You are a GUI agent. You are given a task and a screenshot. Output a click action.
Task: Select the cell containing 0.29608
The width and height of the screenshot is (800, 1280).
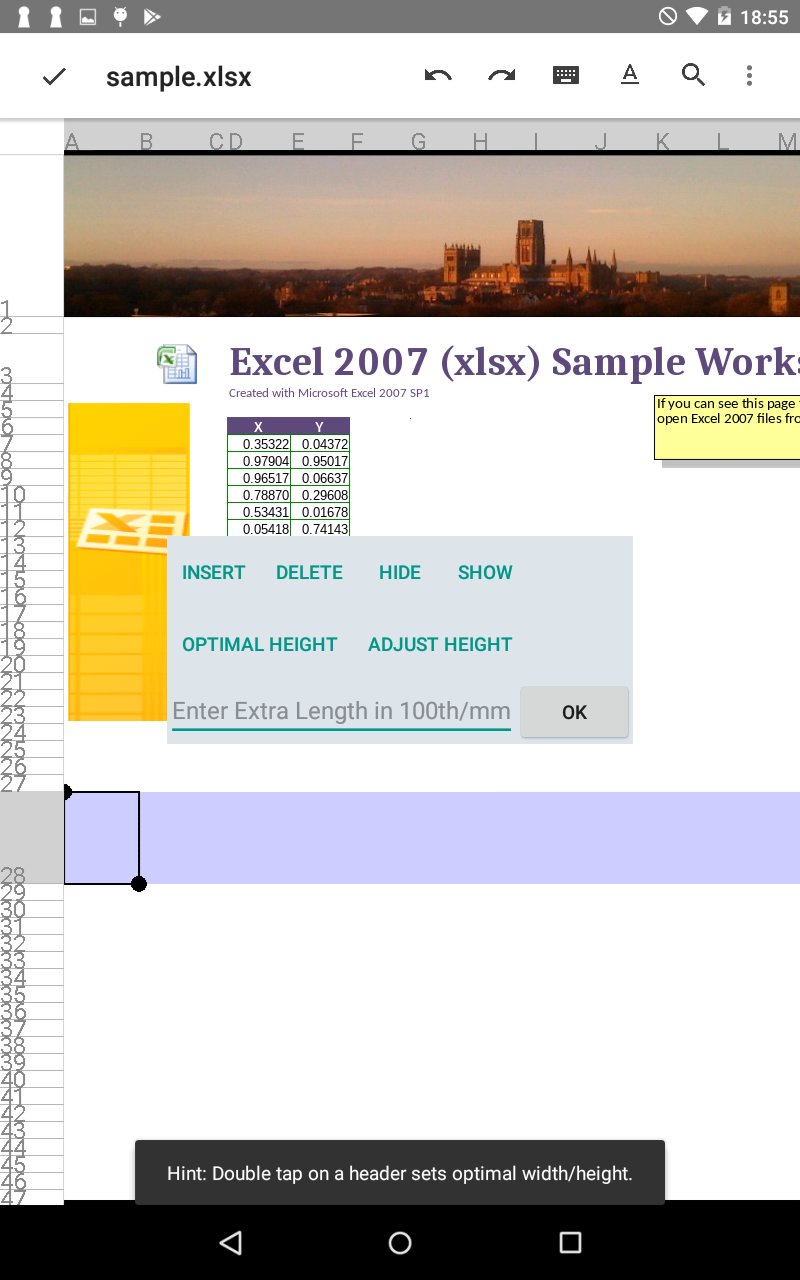pos(320,495)
